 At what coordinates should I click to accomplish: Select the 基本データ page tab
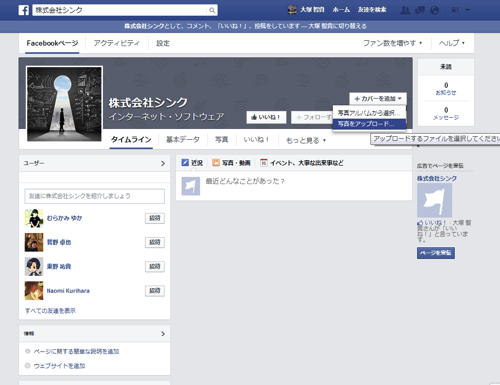pos(183,140)
